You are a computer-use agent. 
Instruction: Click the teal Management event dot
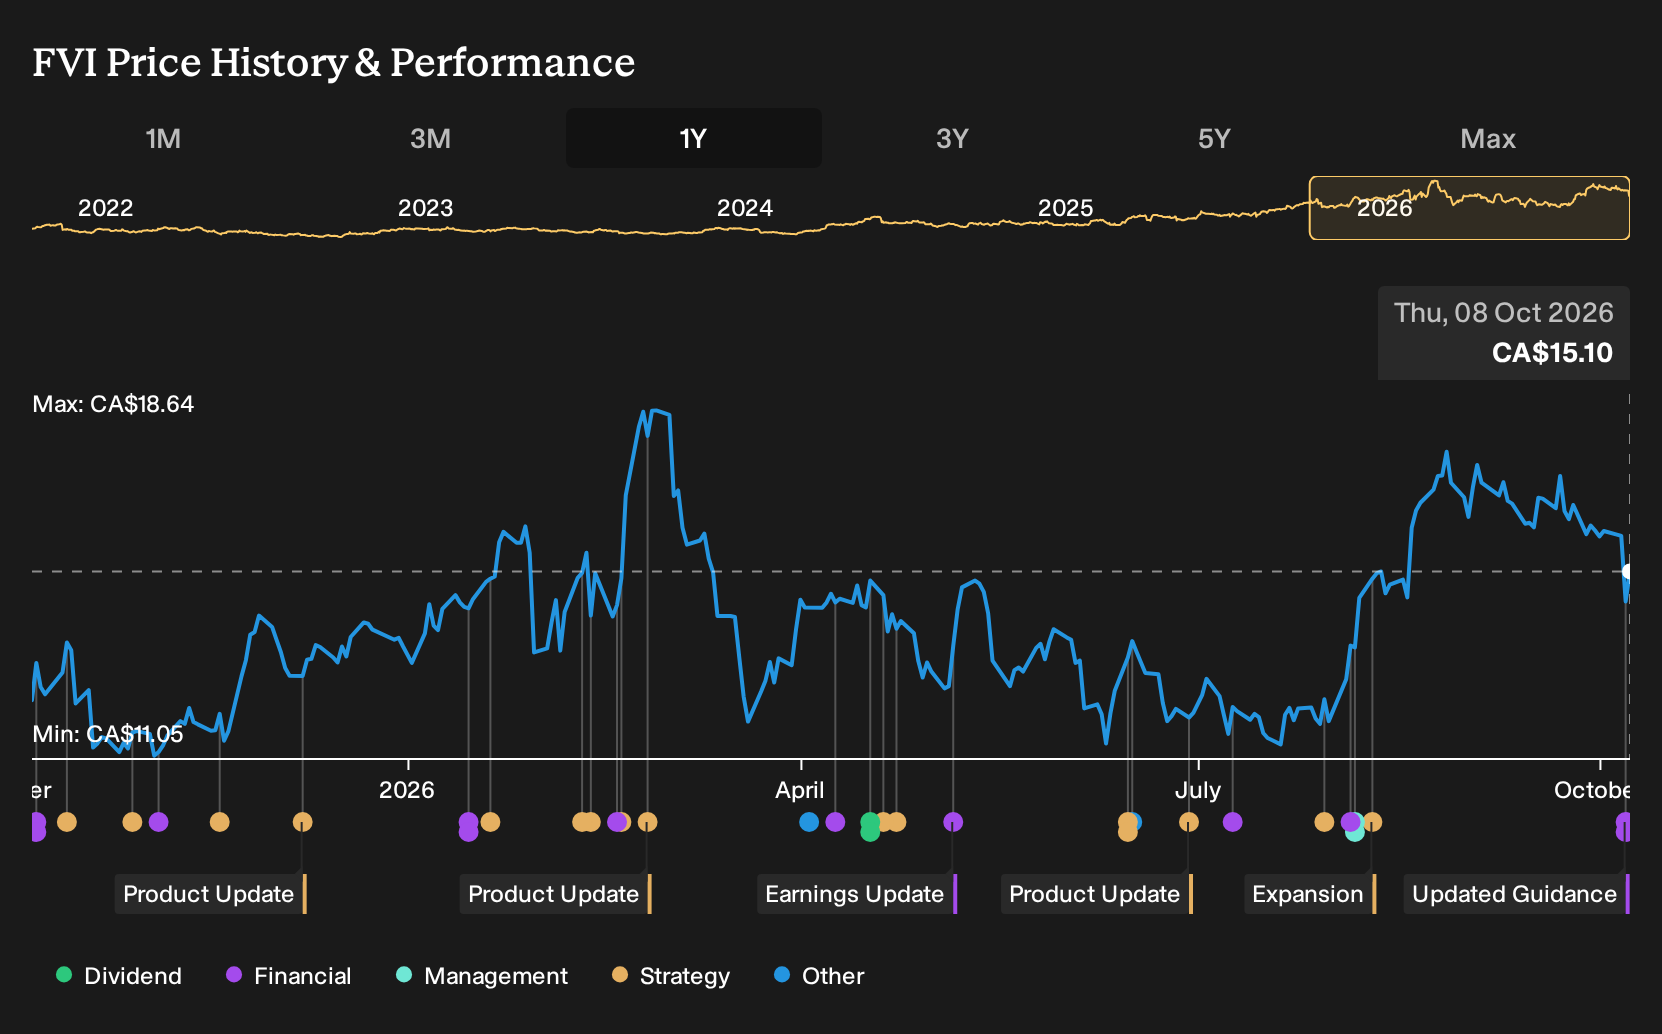[1355, 832]
